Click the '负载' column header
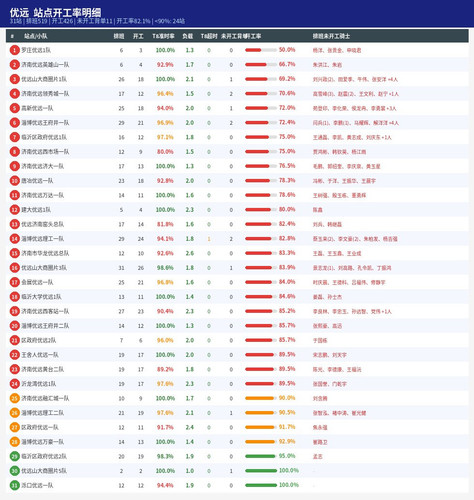 [x=187, y=36]
